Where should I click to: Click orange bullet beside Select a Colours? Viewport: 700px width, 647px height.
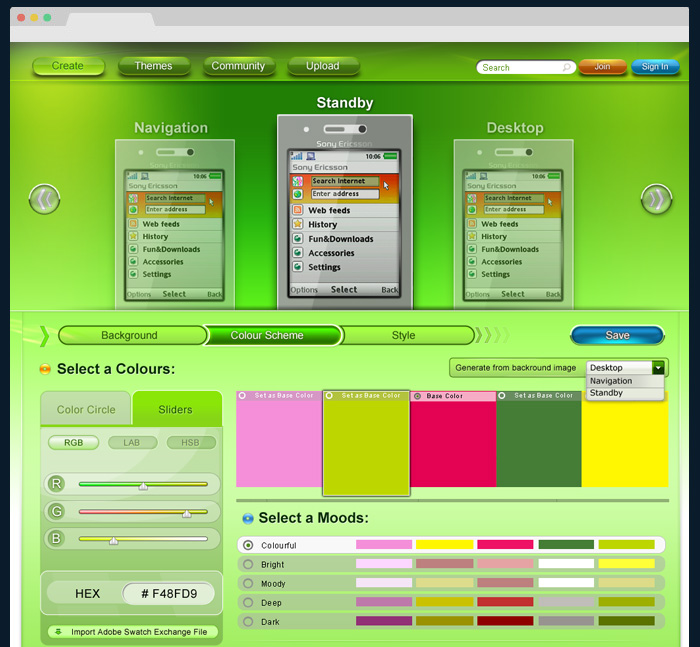coord(45,369)
